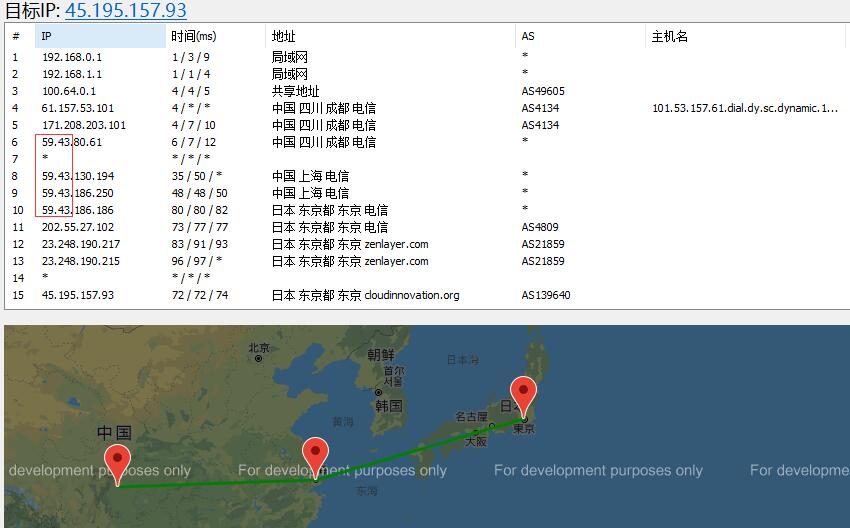The width and height of the screenshot is (850, 528).
Task: Select hop IP 59.43.186.250
Action: click(78, 193)
